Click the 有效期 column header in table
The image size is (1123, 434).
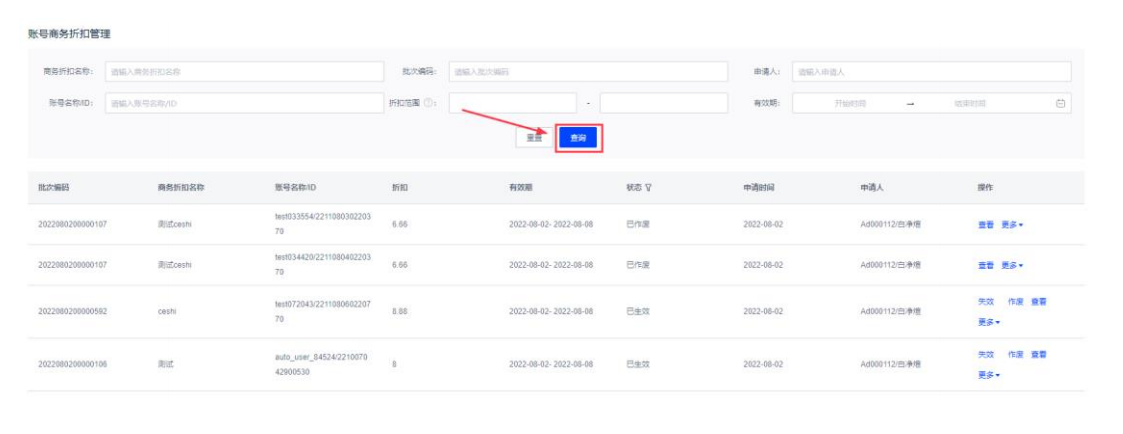point(521,188)
